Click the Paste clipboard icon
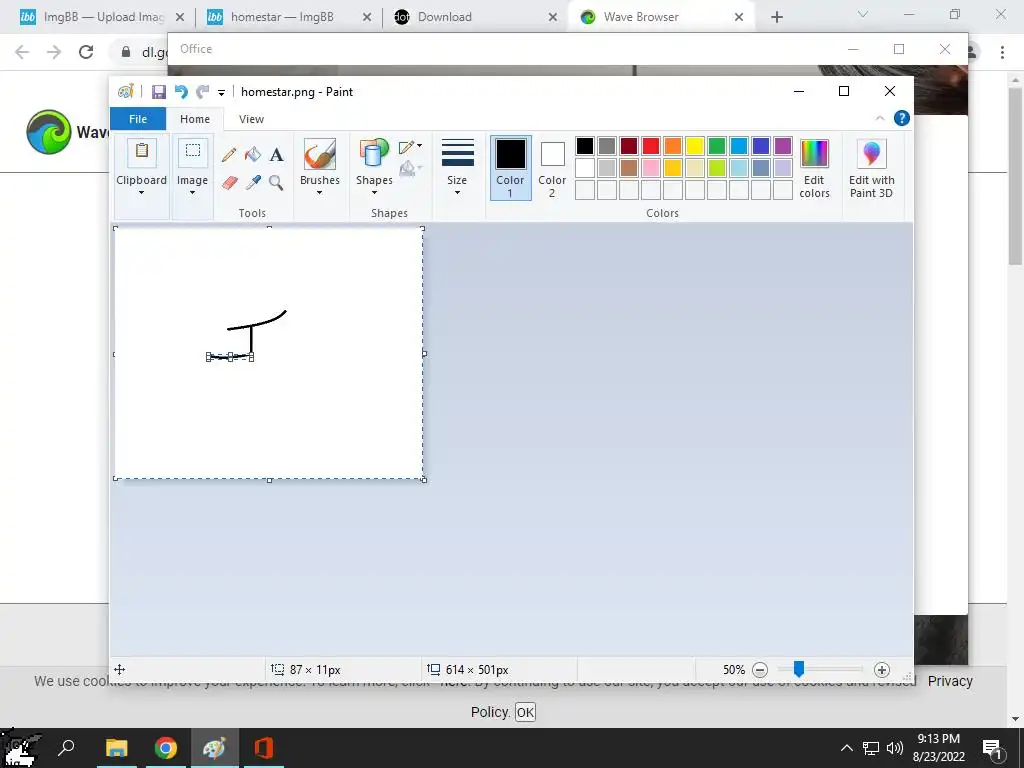This screenshot has width=1024, height=768. pyautogui.click(x=142, y=152)
